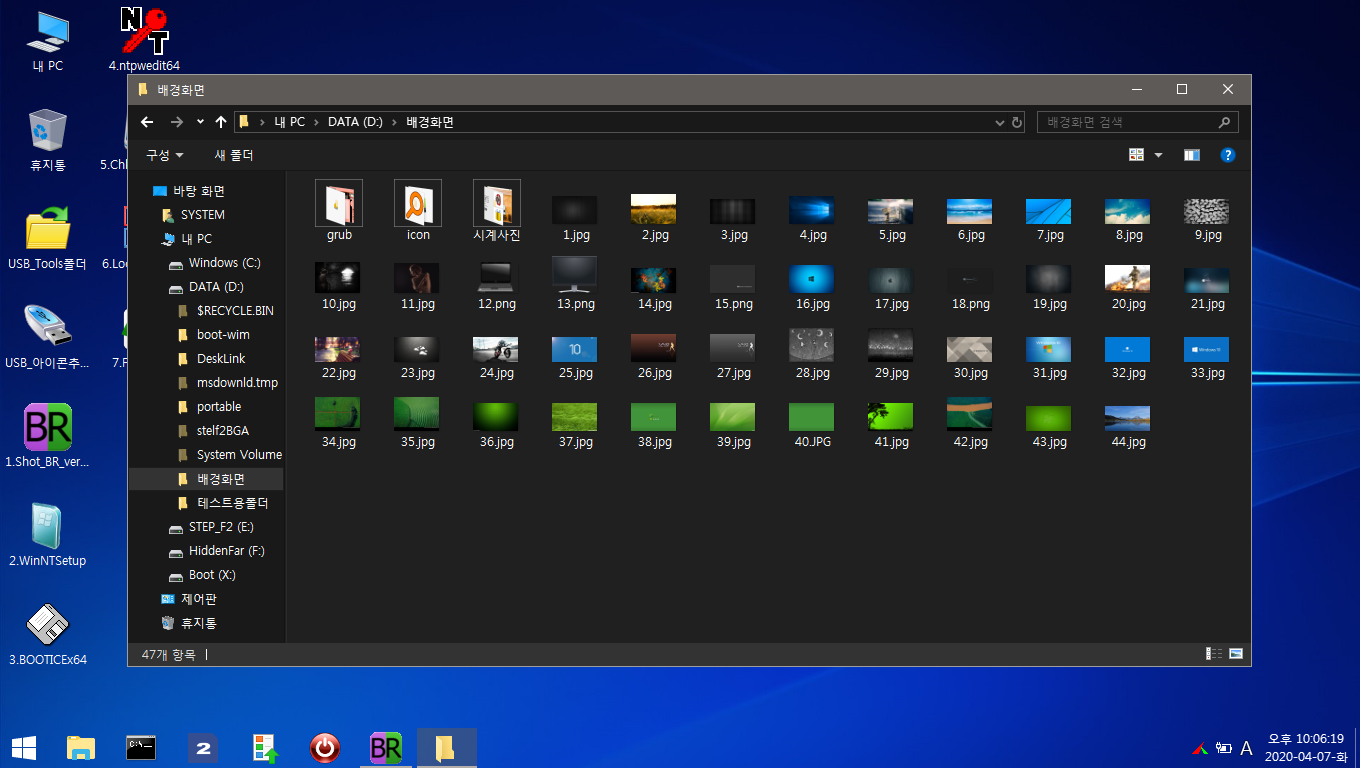Select $RECYCLE.BIN folder in tree
This screenshot has height=768, width=1360.
click(225, 311)
